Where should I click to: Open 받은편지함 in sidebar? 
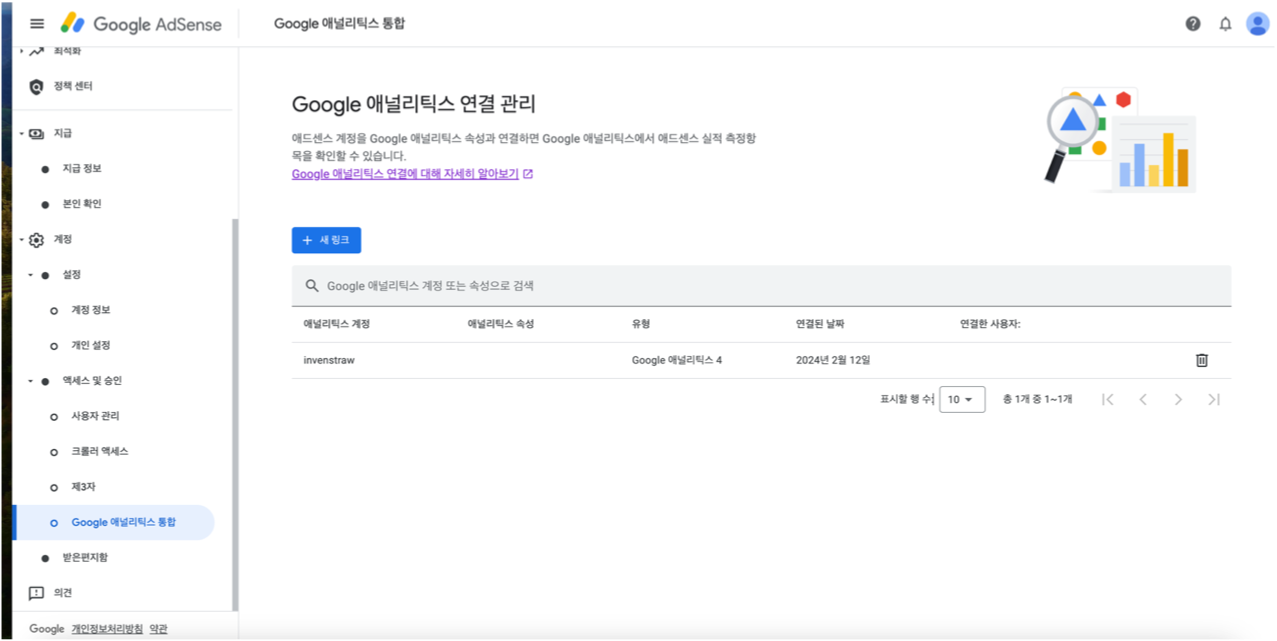click(85, 557)
